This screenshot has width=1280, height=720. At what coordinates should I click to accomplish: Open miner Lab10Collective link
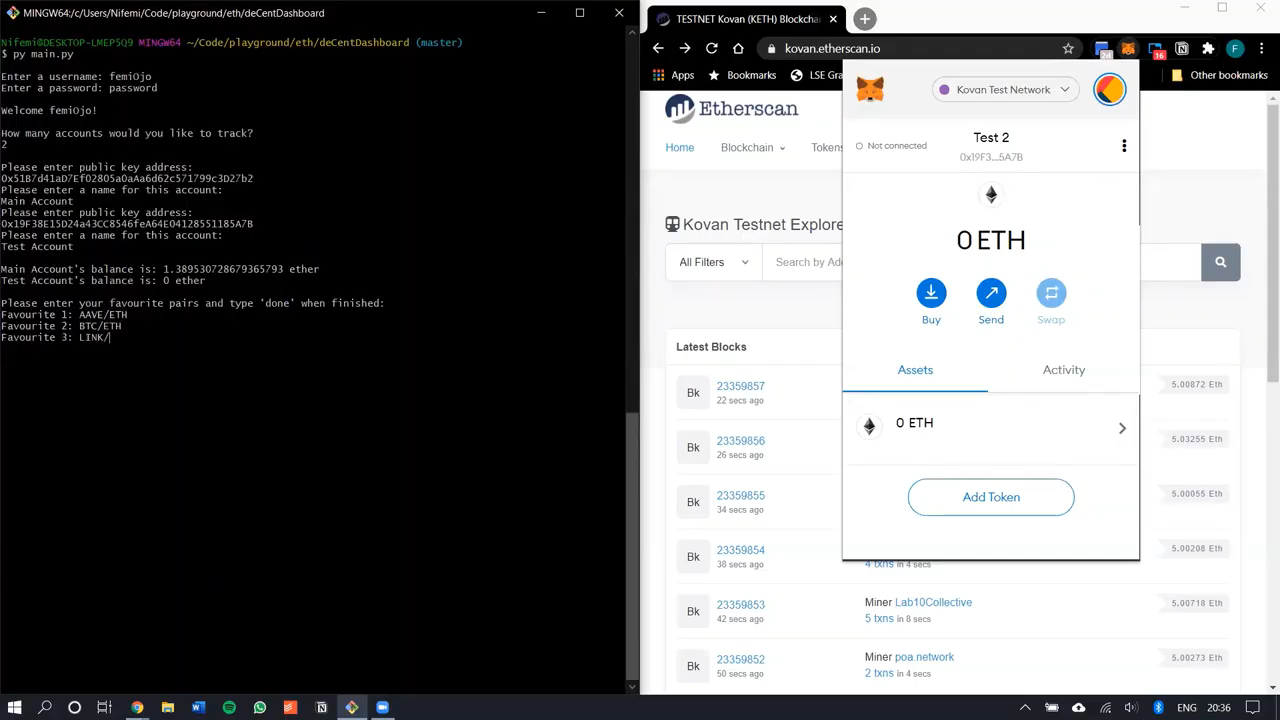click(933, 602)
